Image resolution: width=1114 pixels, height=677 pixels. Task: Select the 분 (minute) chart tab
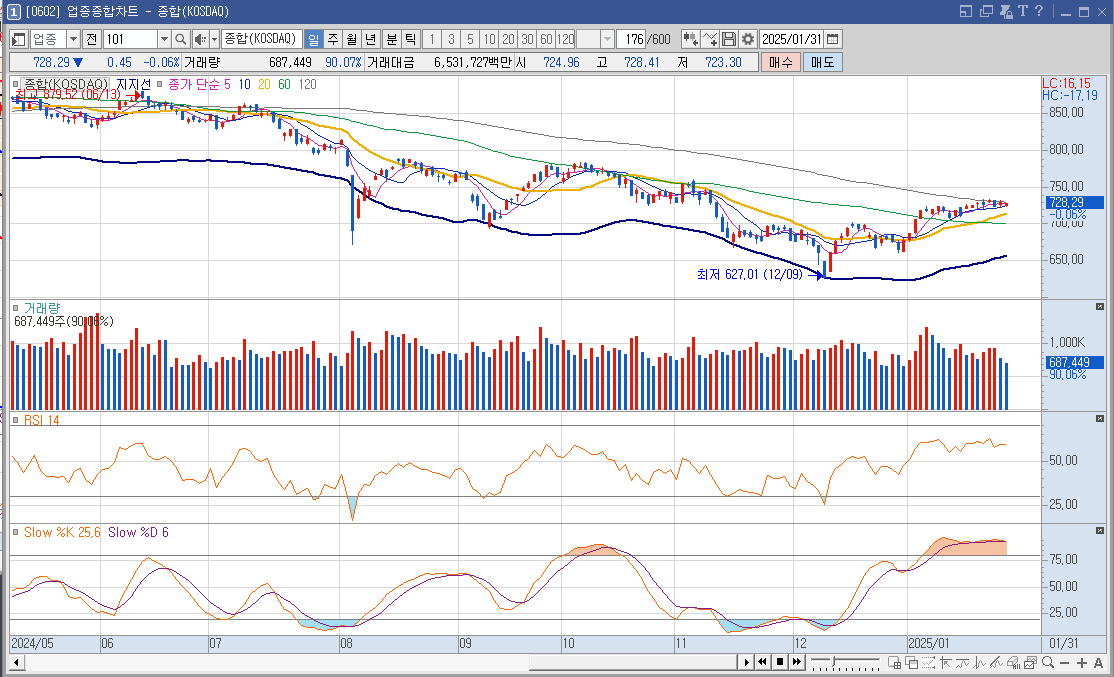(x=391, y=39)
